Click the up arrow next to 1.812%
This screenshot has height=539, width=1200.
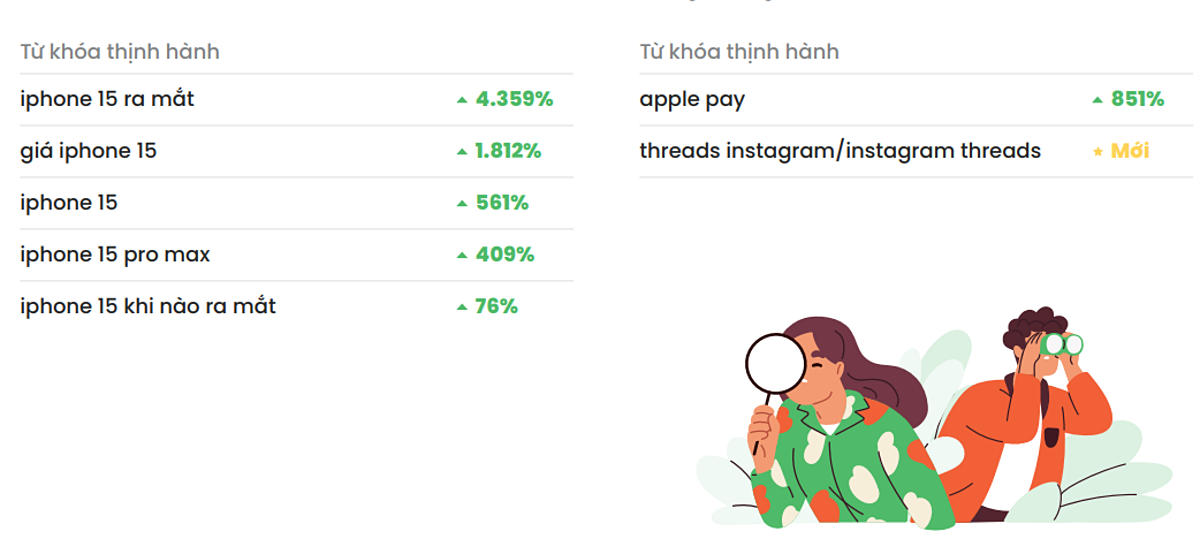click(462, 152)
